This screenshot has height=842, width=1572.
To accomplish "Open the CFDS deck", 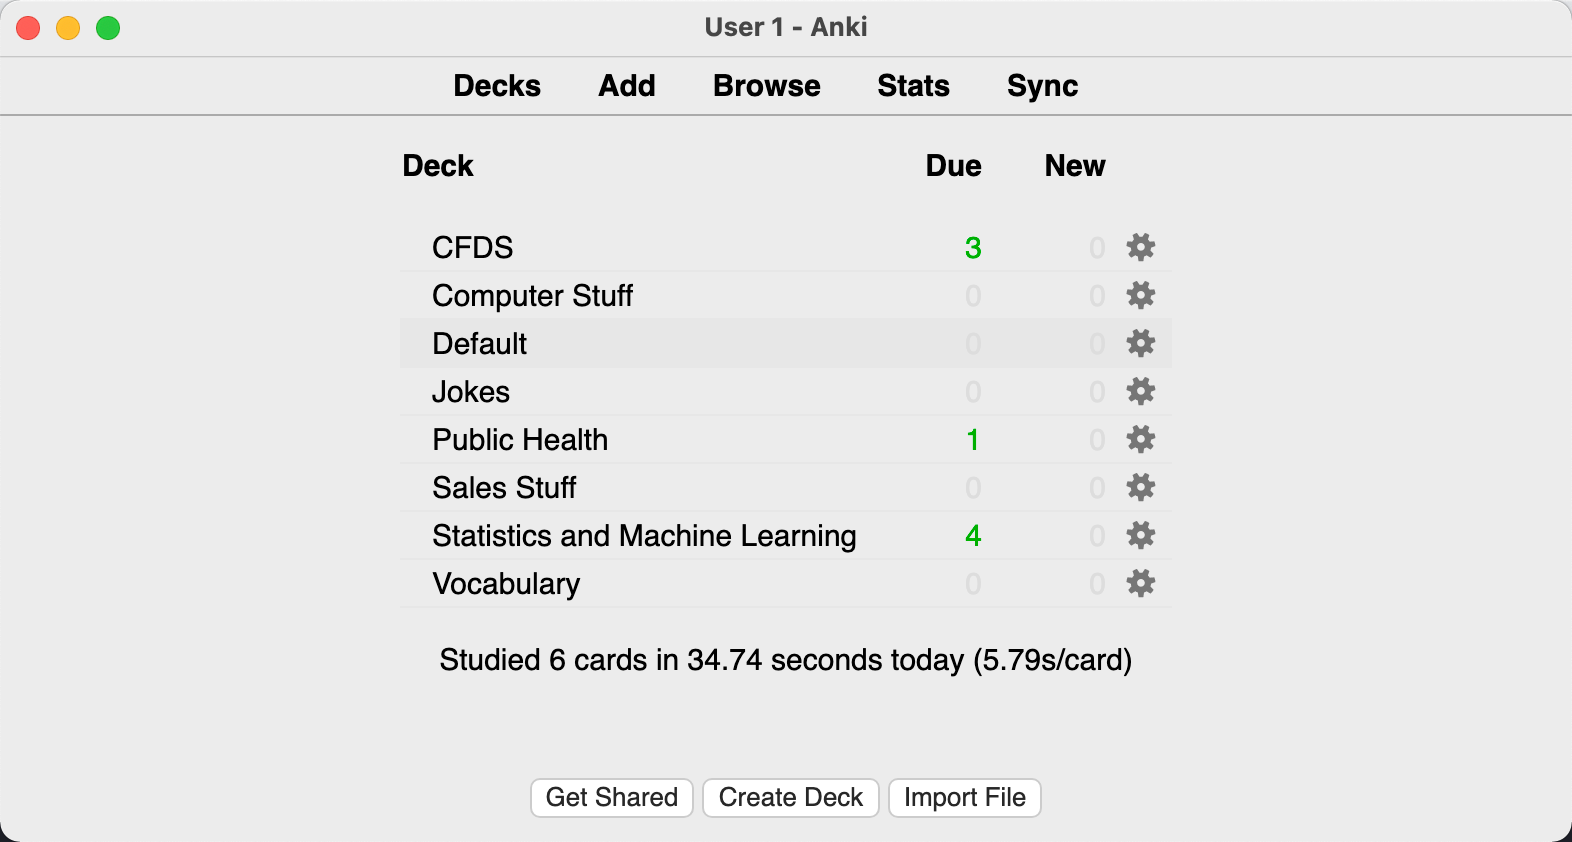I will pos(472,248).
